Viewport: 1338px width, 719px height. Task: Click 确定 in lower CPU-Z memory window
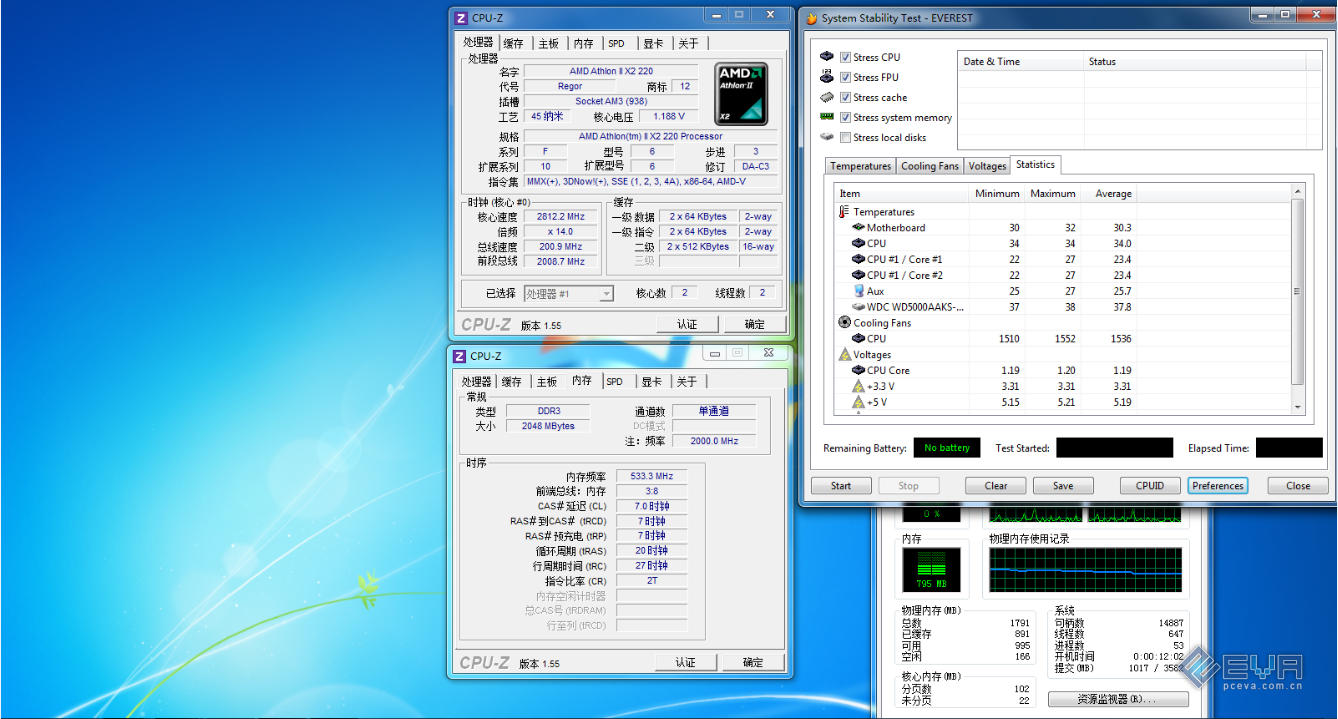pos(753,662)
